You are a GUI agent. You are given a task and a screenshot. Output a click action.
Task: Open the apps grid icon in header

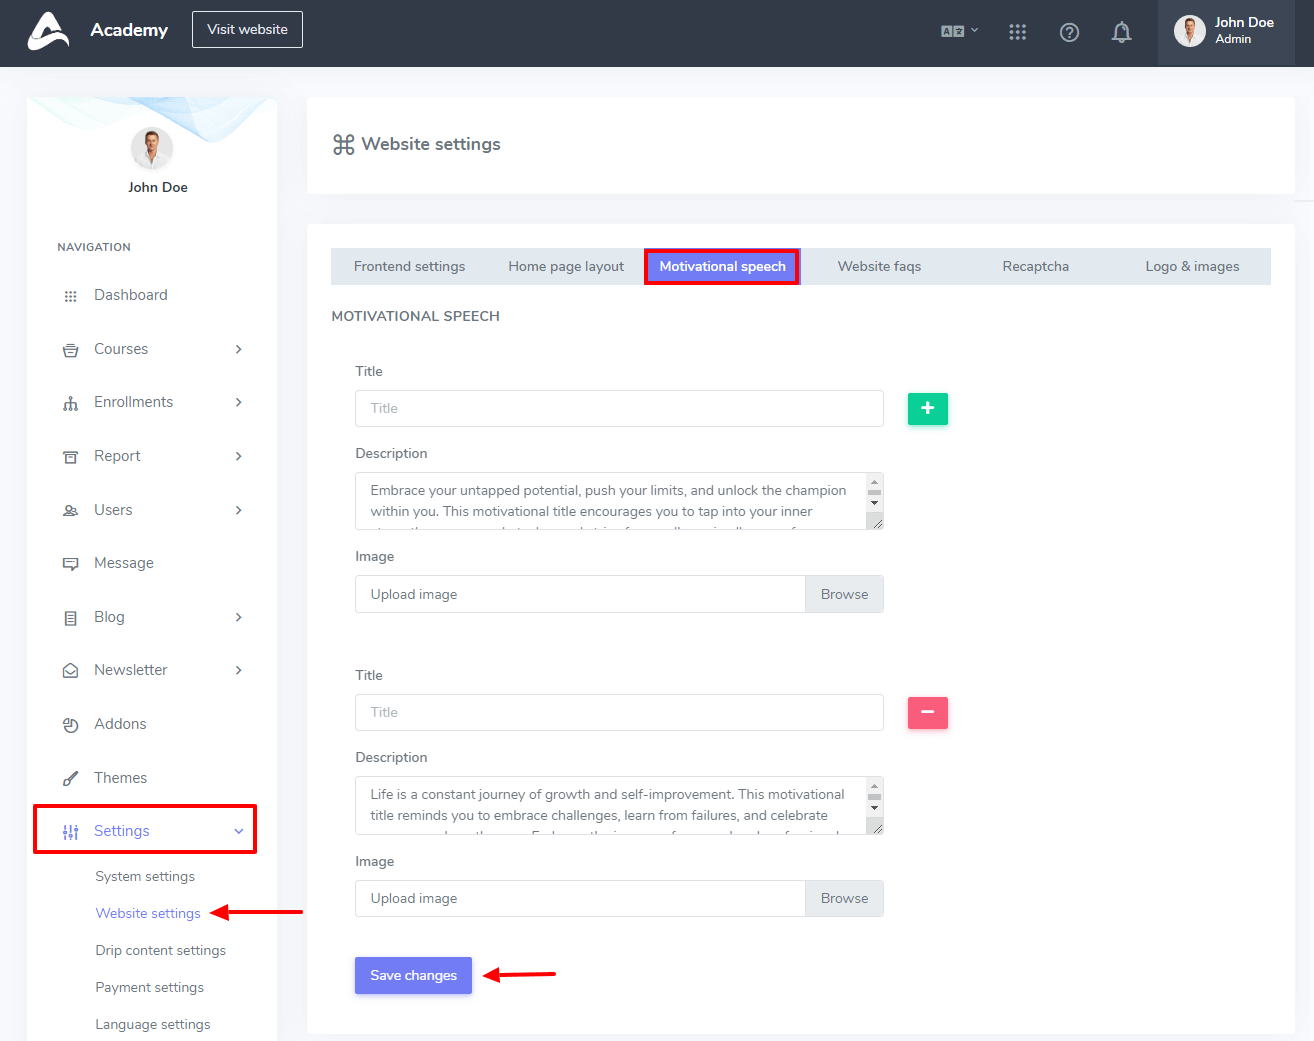(x=1017, y=32)
